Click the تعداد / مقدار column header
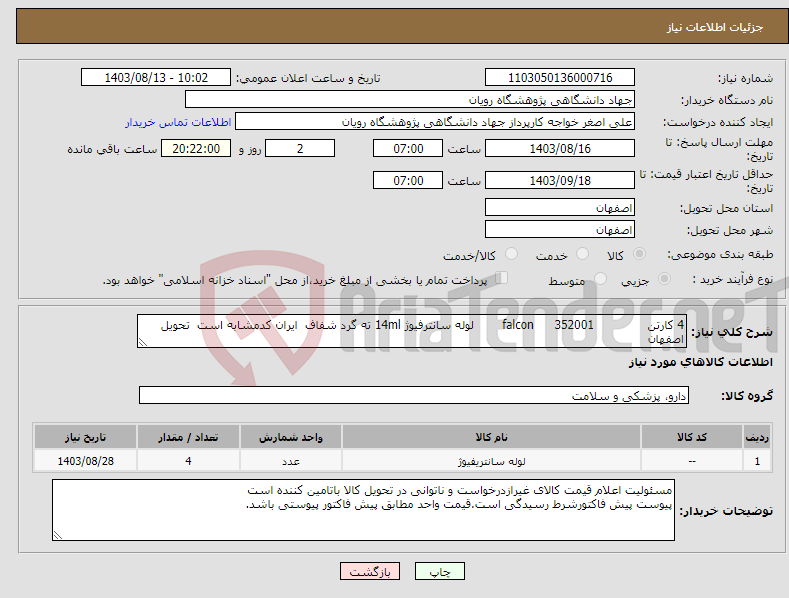Screen dimensions: 789x598 click(x=188, y=437)
